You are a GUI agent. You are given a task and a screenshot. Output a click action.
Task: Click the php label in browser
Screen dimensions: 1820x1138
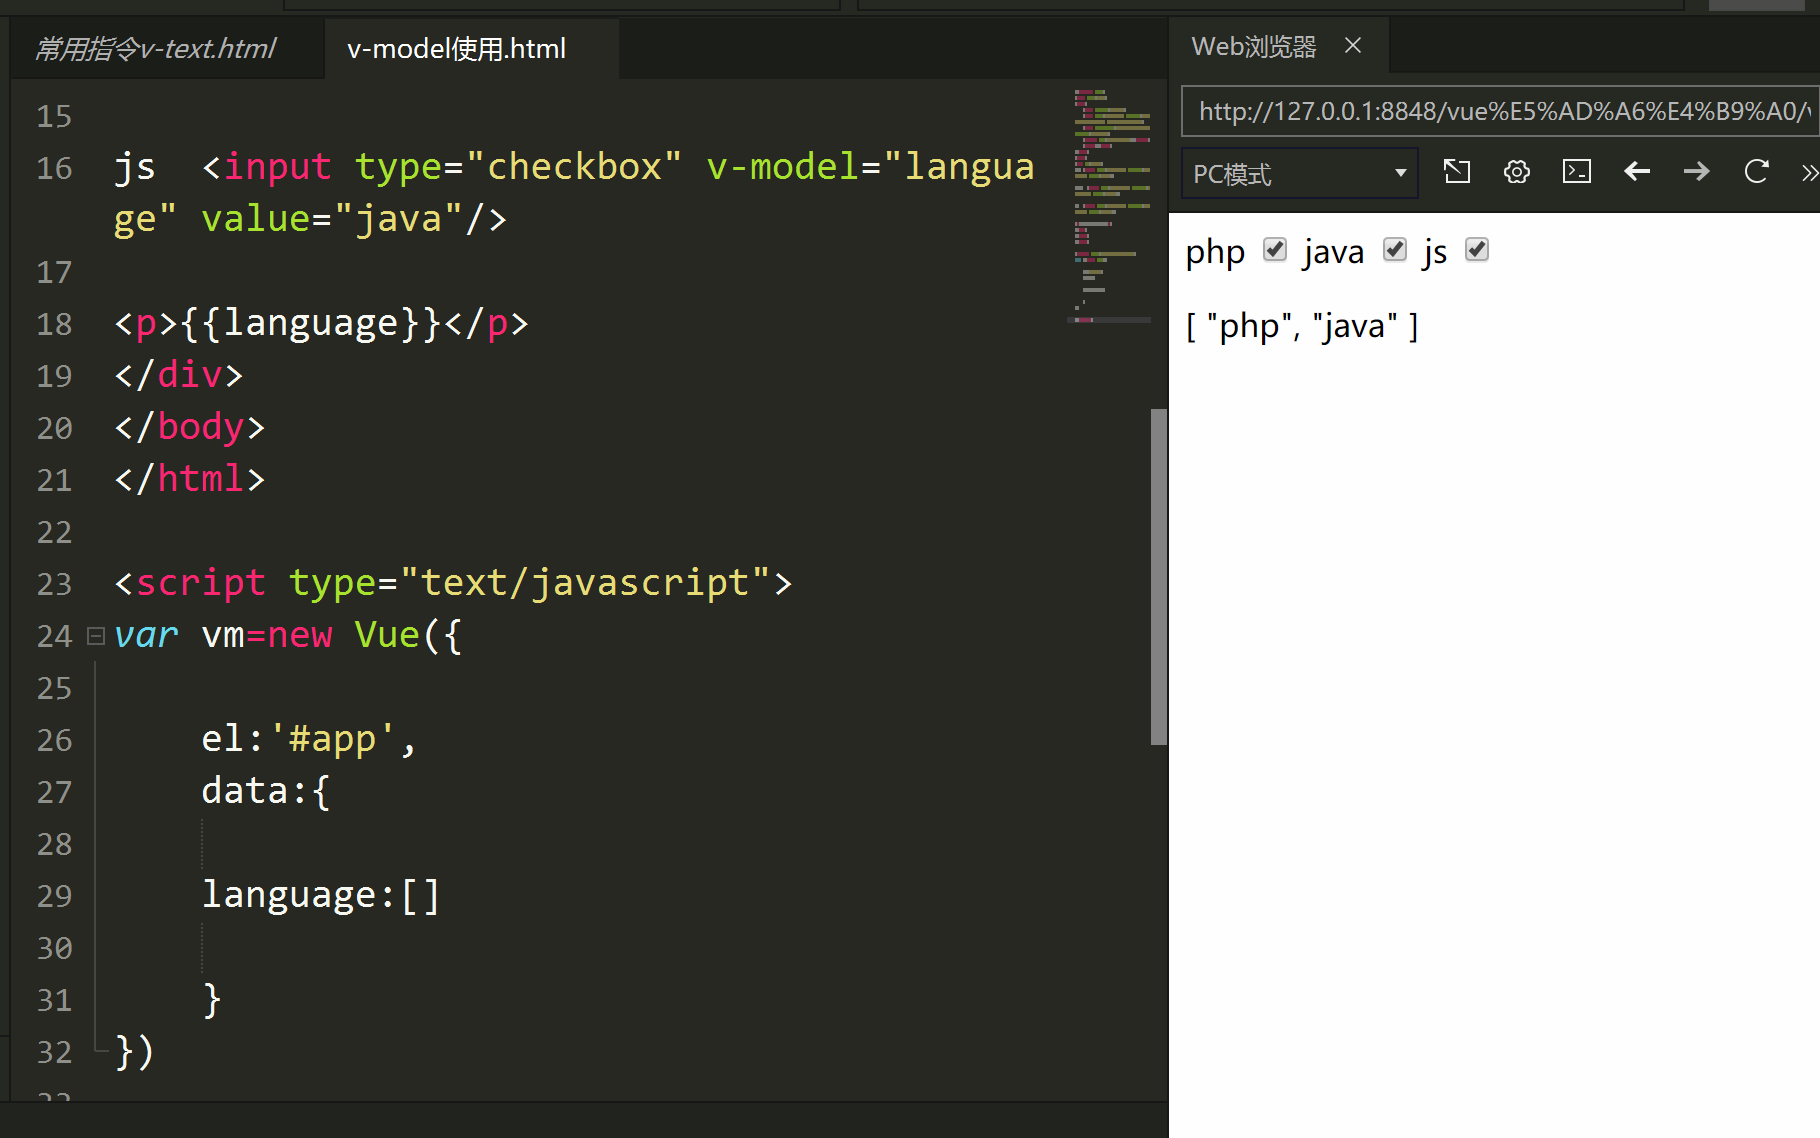[x=1215, y=252]
